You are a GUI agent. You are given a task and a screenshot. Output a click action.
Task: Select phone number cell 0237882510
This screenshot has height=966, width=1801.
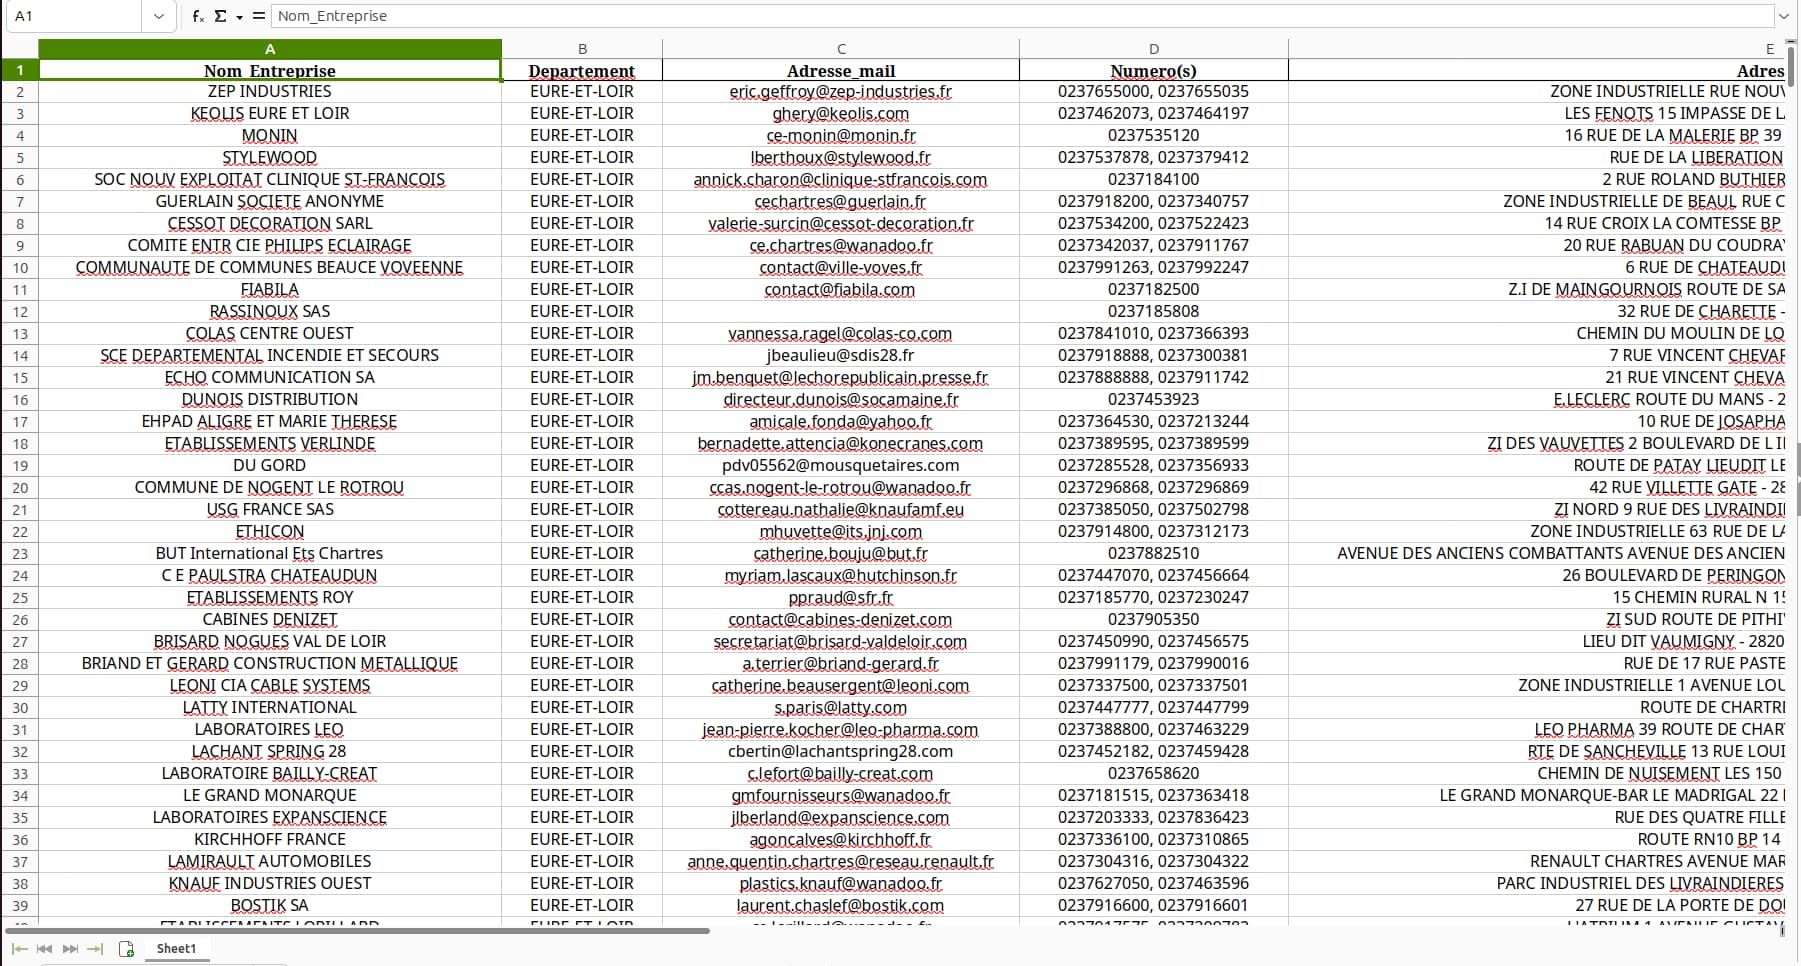tap(1154, 554)
